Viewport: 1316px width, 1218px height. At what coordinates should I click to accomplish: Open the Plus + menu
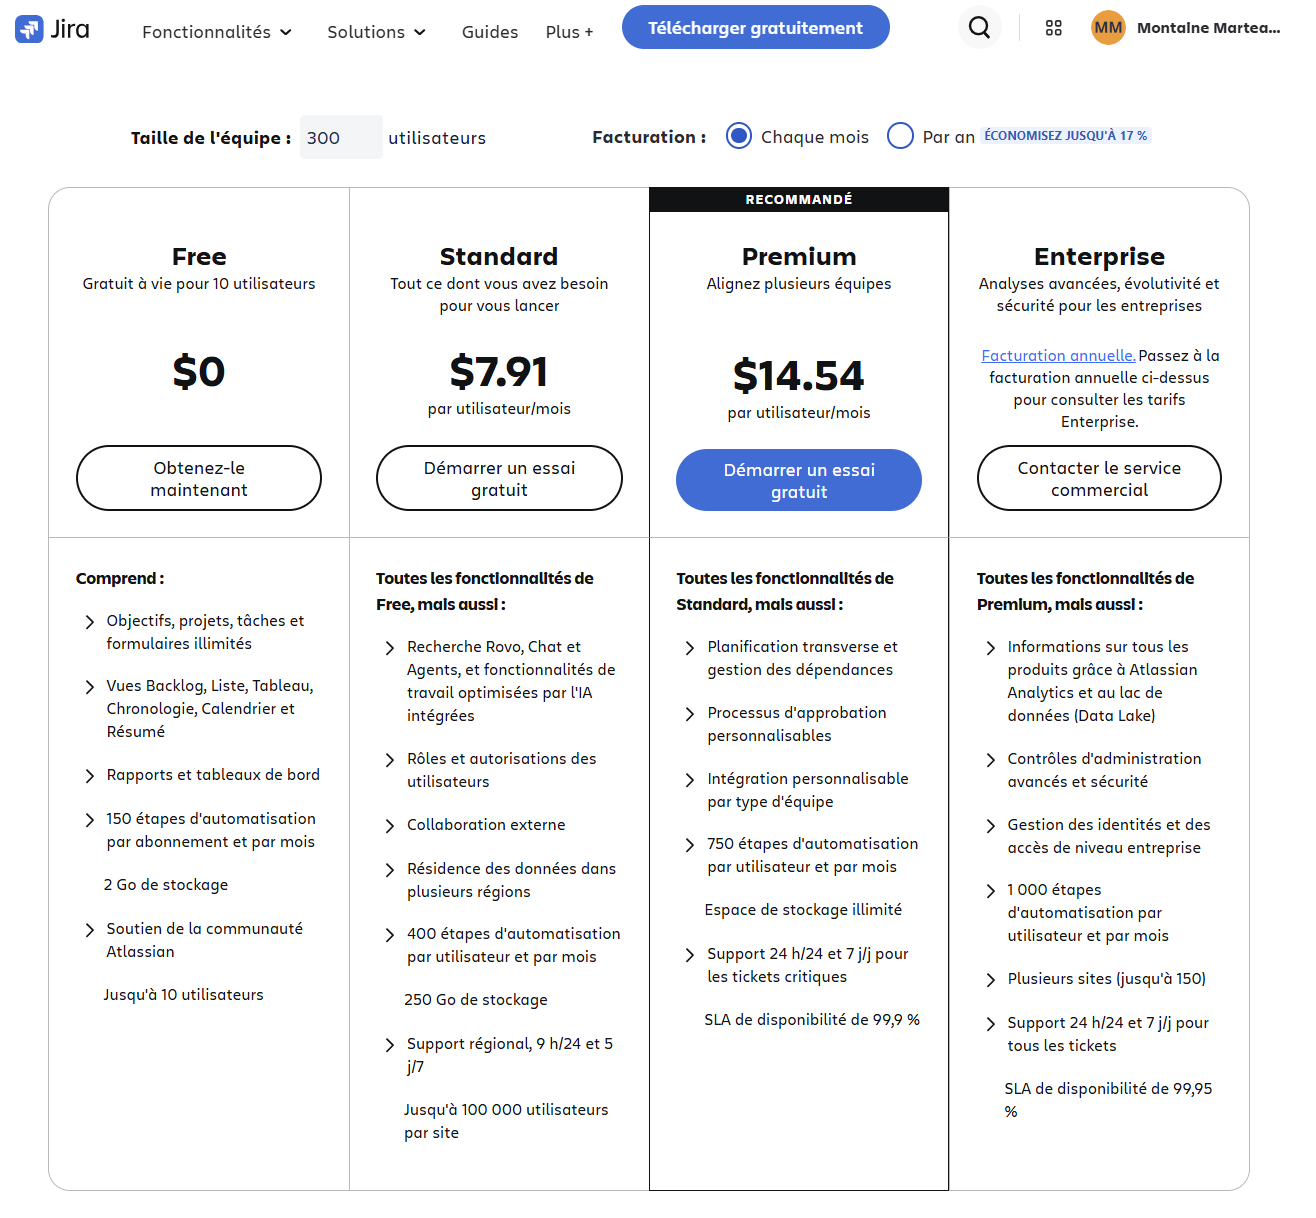coord(570,32)
